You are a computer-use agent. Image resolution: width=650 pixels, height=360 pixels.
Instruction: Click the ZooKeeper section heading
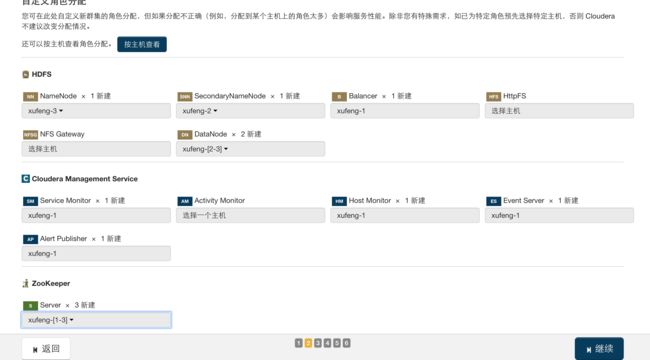tap(51, 283)
